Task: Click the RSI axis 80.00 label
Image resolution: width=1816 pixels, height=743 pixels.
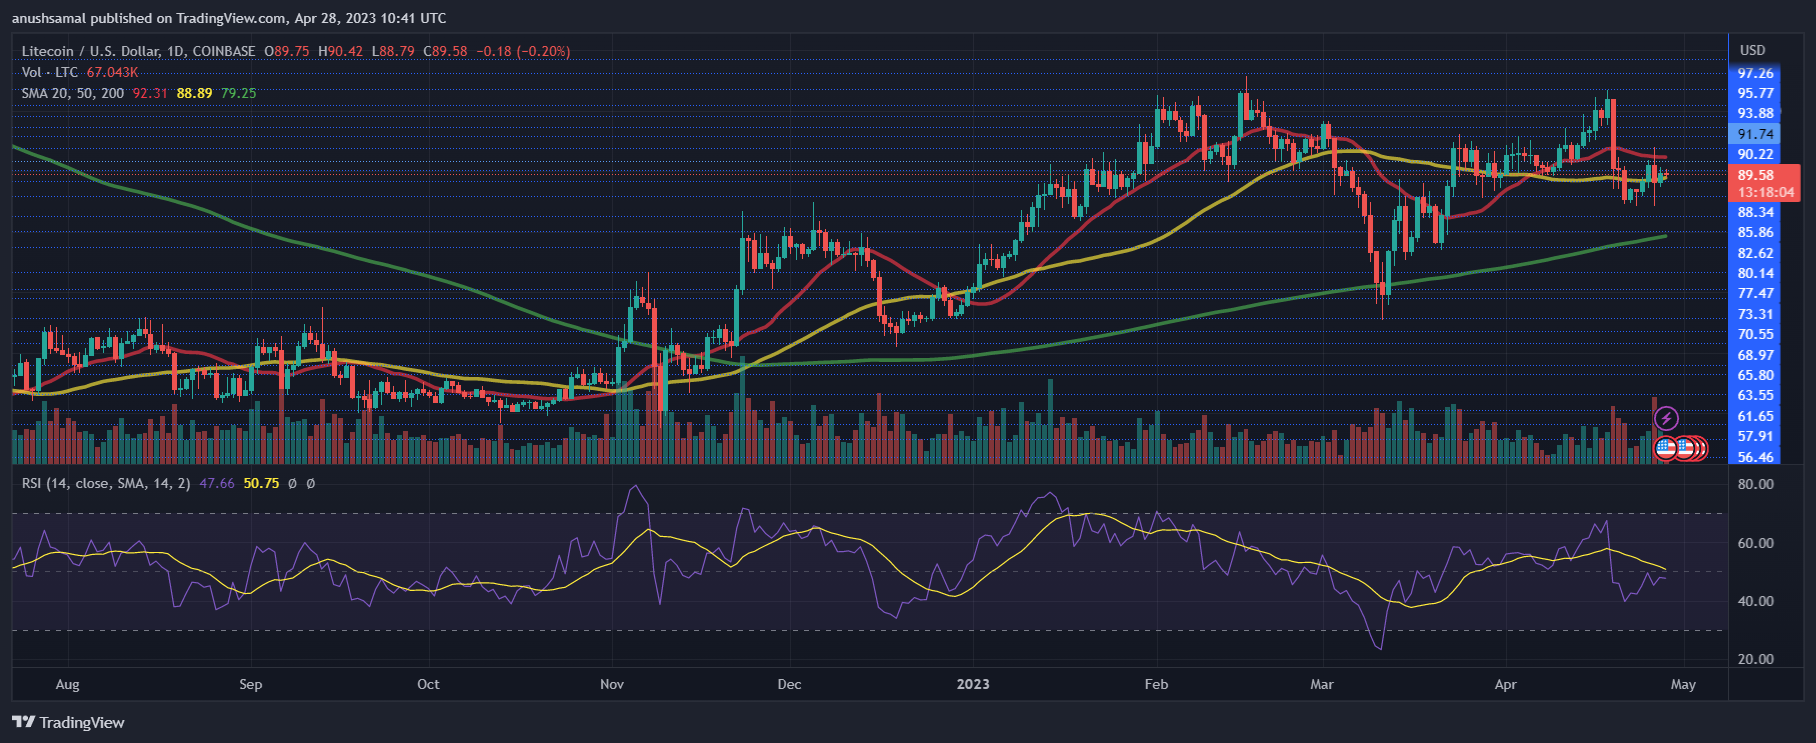Action: point(1755,484)
